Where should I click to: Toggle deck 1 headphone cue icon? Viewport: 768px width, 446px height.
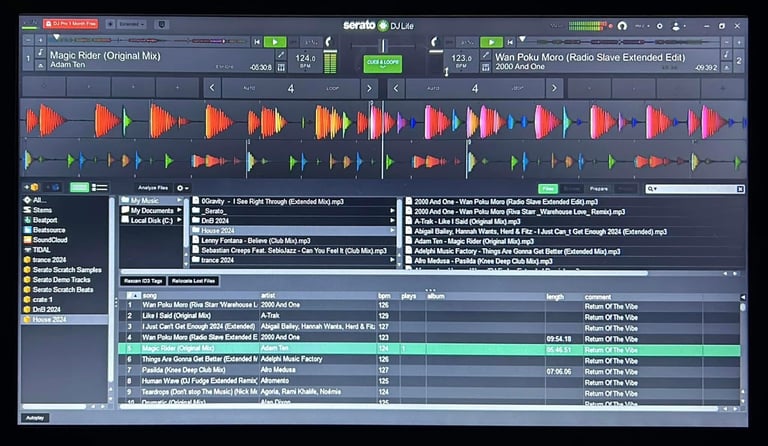pos(329,42)
